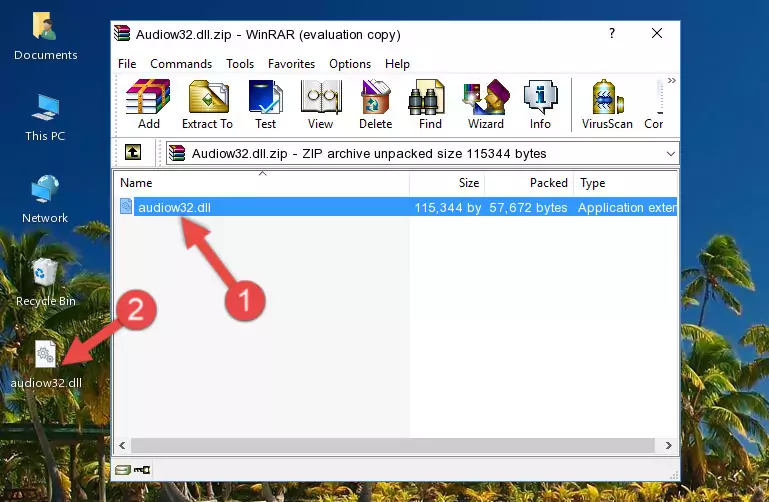Run the VirusScan tool
The width and height of the screenshot is (769, 502).
point(607,104)
